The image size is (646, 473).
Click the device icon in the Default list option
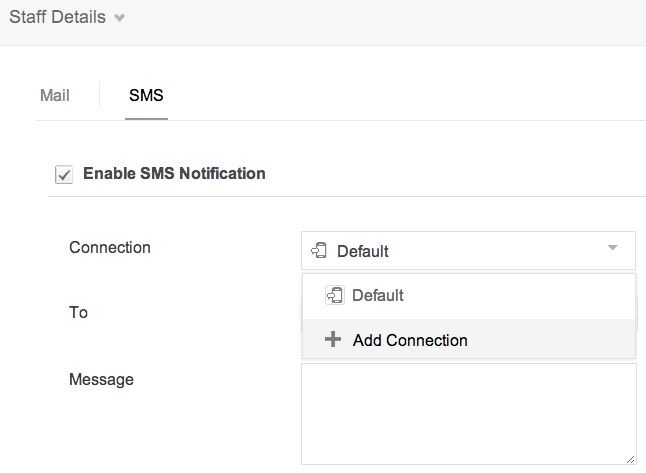(334, 295)
